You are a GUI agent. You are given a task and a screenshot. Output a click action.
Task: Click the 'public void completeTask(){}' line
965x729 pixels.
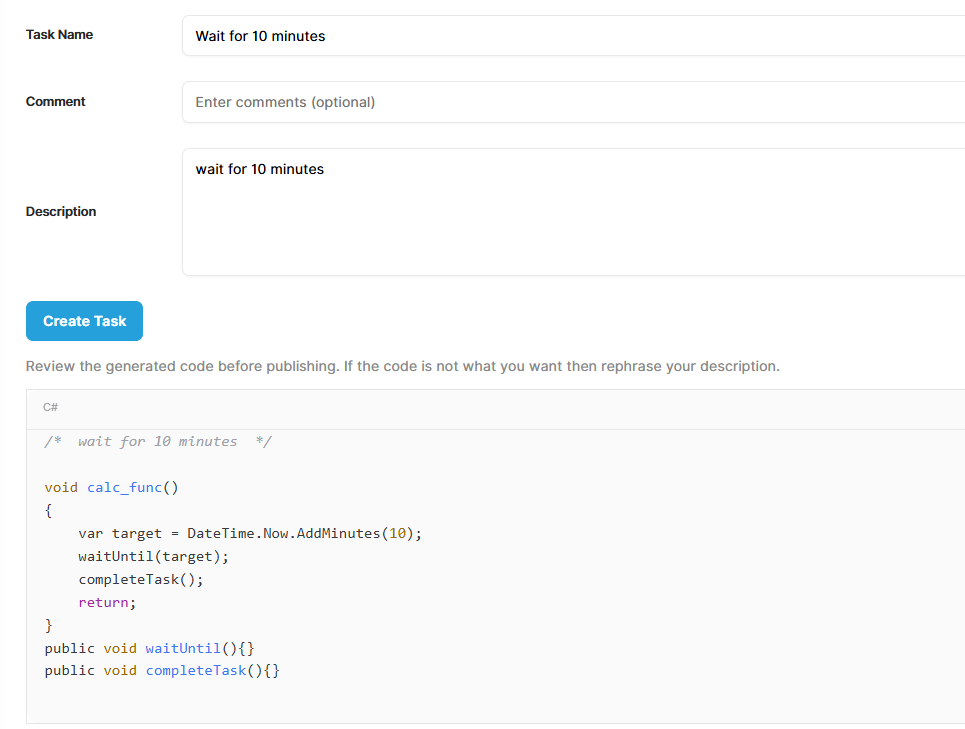pyautogui.click(x=162, y=671)
